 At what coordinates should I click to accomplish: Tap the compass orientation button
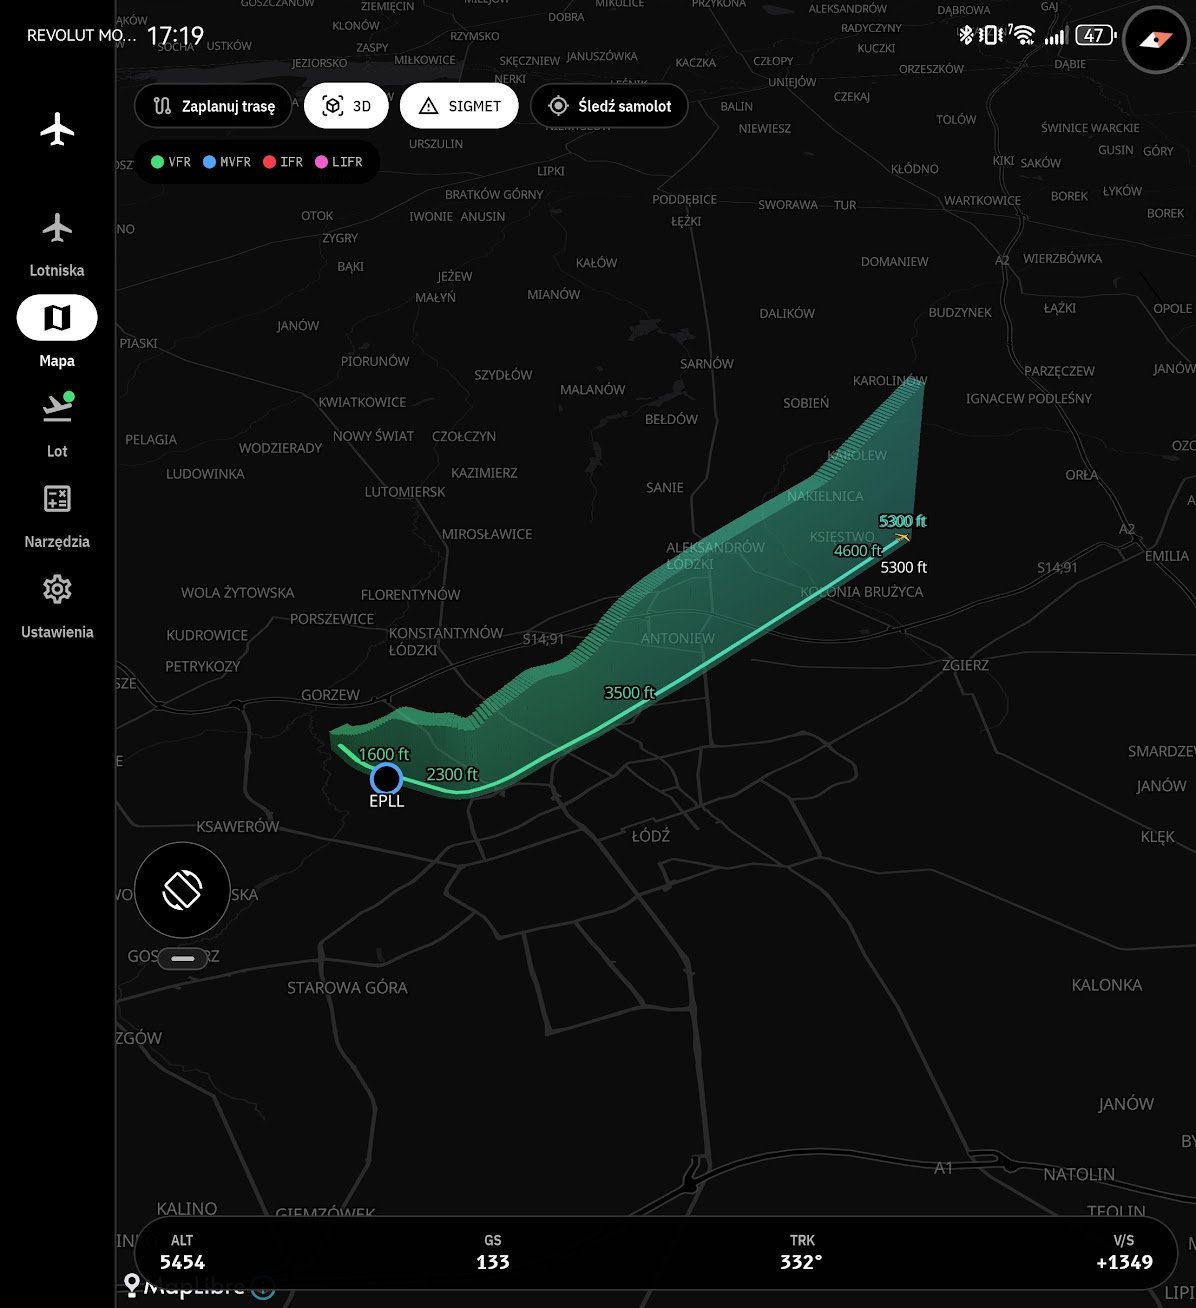click(1156, 41)
